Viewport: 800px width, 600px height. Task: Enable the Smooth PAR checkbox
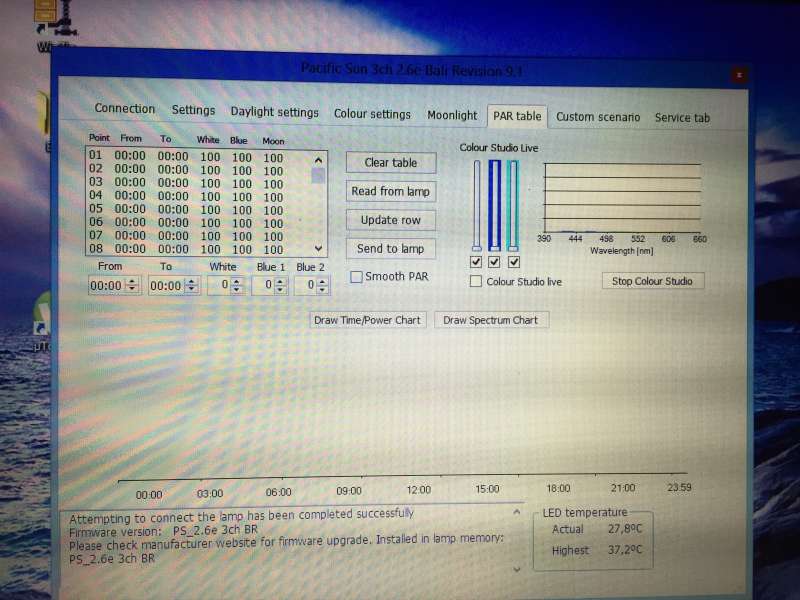coord(357,277)
